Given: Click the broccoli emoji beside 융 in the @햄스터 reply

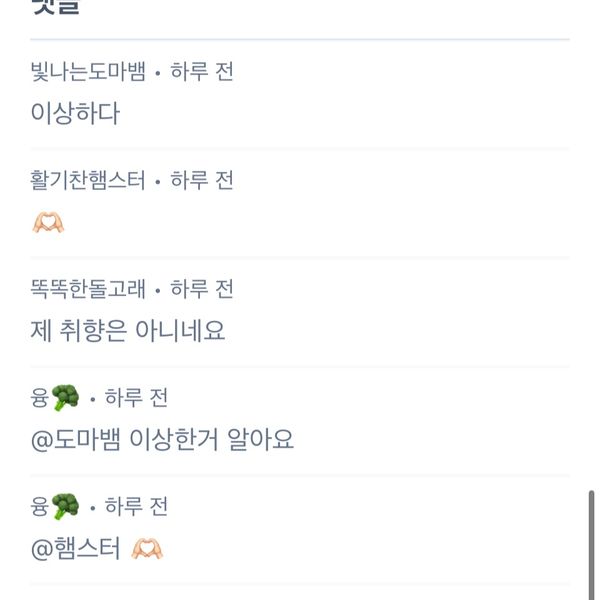Looking at the screenshot, I should (x=65, y=506).
